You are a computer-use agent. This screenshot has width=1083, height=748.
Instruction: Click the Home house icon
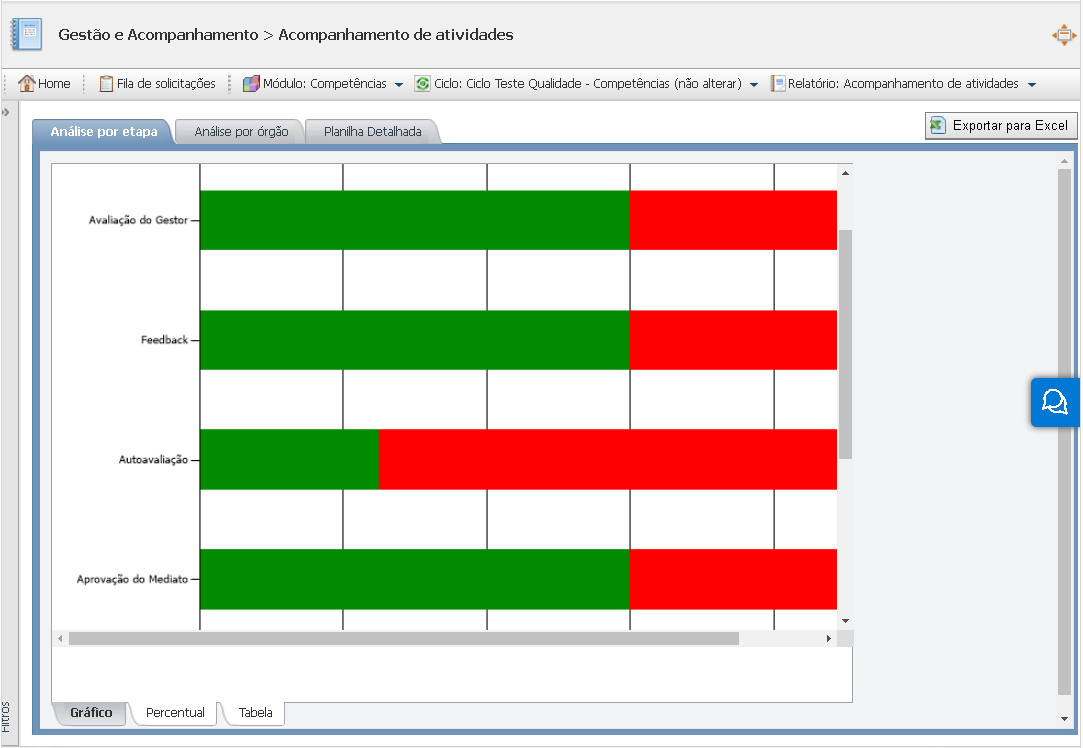click(27, 84)
